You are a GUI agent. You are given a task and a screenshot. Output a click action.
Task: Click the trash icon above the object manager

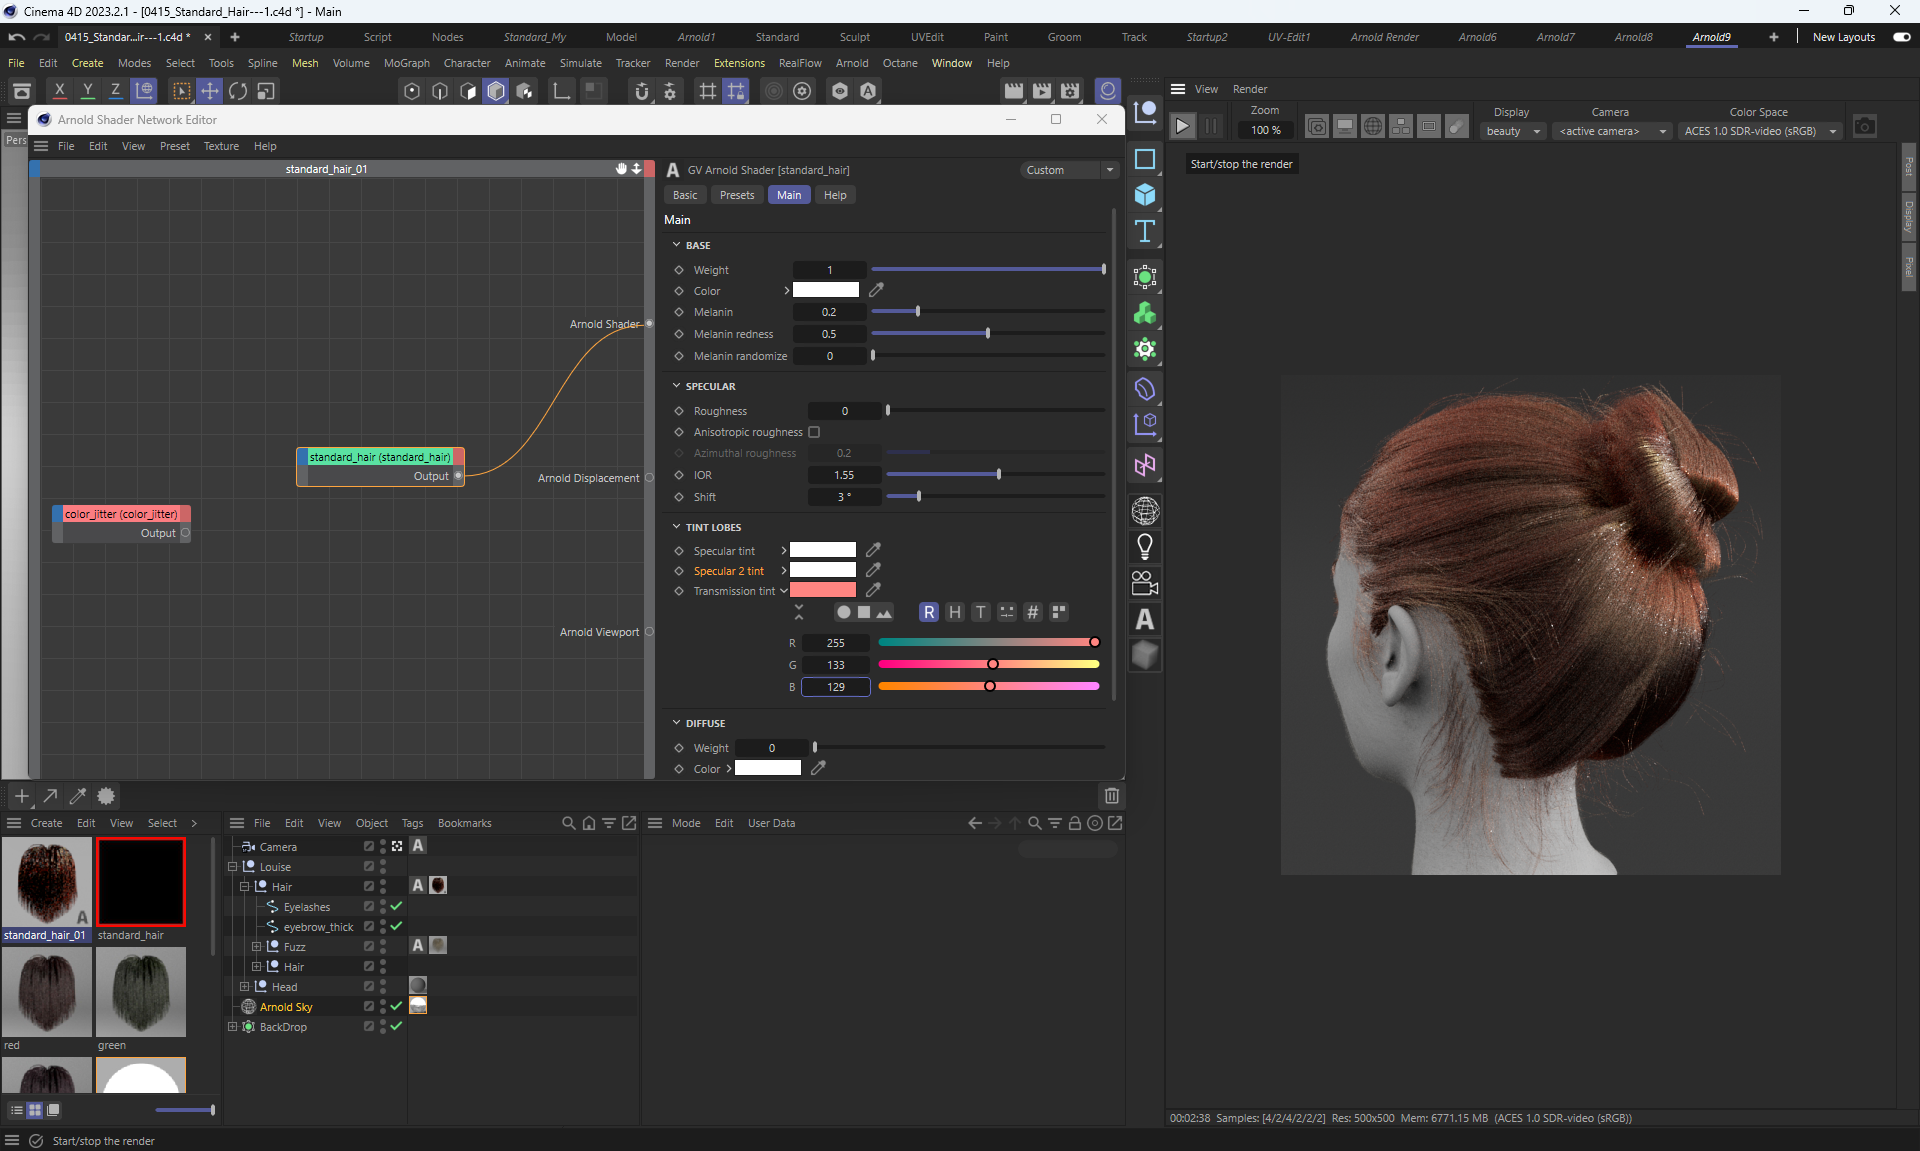[1111, 796]
